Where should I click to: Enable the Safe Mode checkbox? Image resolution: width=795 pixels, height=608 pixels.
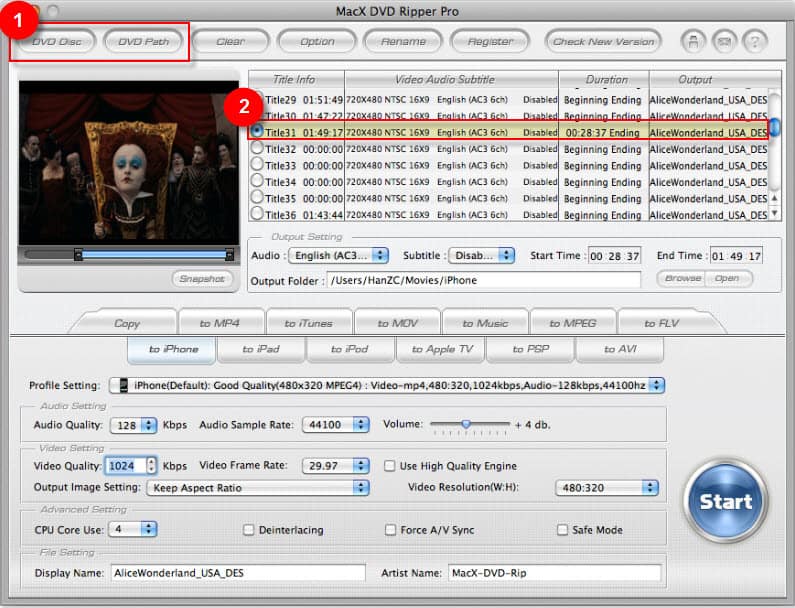coord(562,530)
